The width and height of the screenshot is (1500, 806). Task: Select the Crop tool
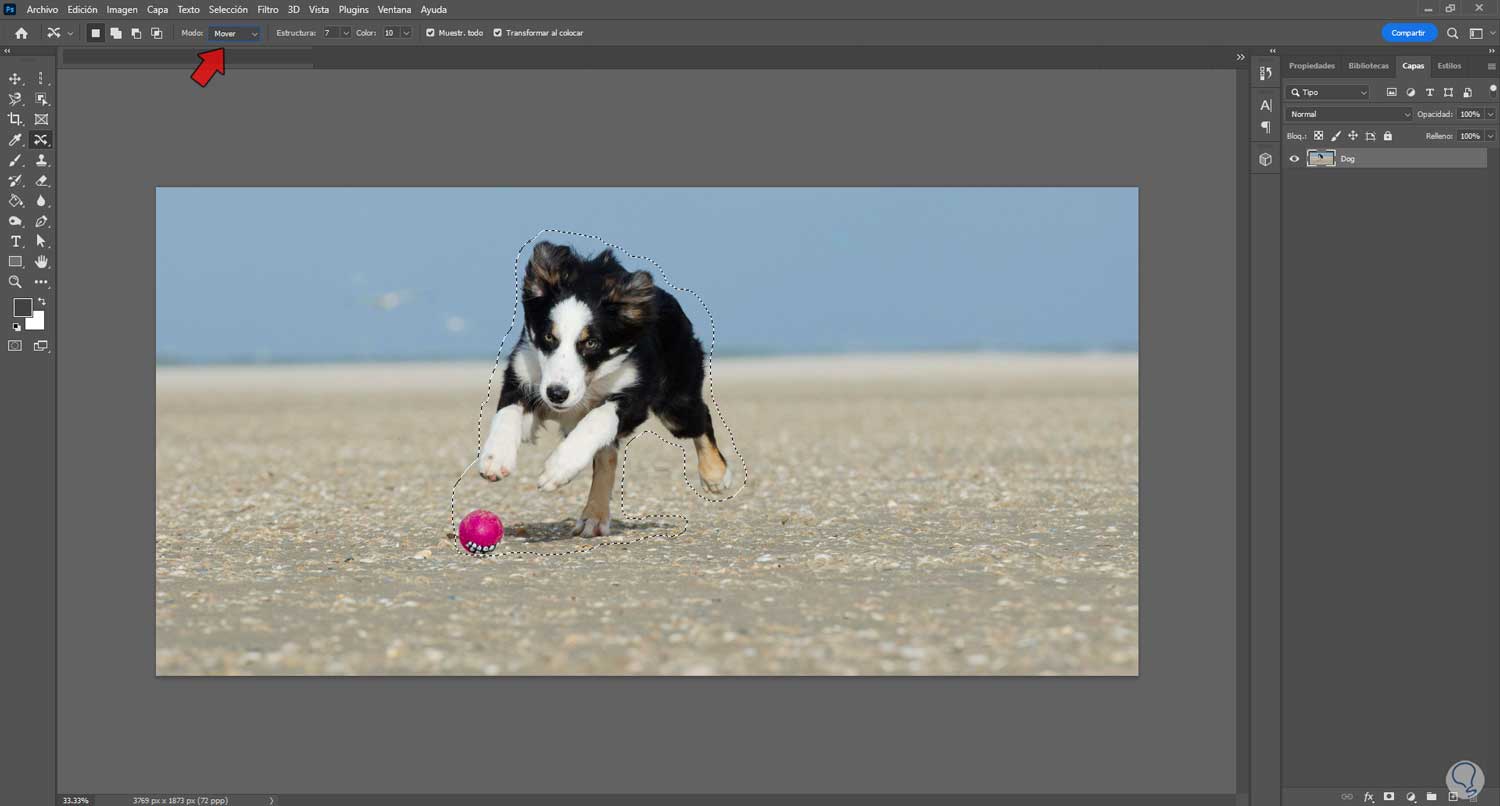[15, 119]
